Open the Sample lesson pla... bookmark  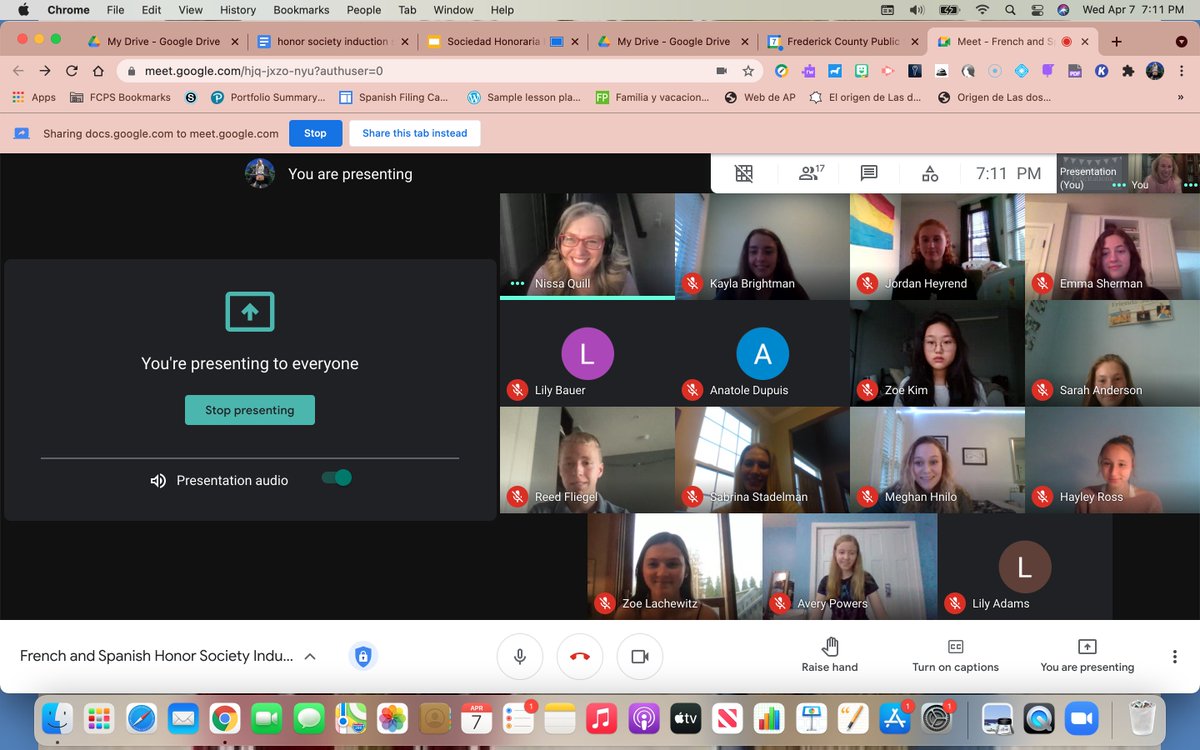pos(523,97)
